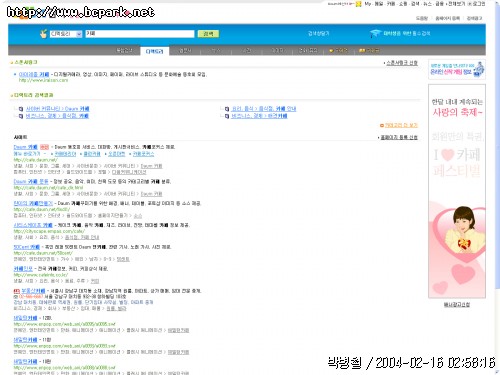
Task: Click small game info banner at top right
Action: [457, 69]
